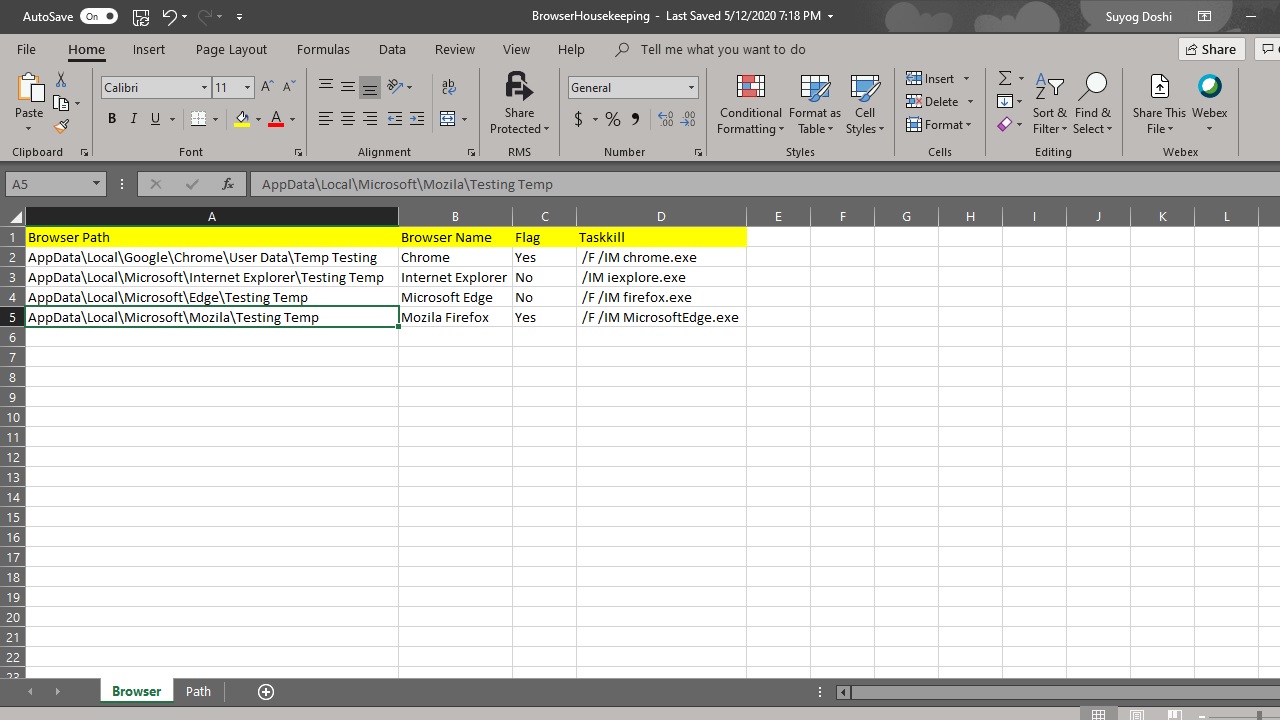The image size is (1280, 720).
Task: Open the Name Box dropdown arrow
Action: point(96,184)
